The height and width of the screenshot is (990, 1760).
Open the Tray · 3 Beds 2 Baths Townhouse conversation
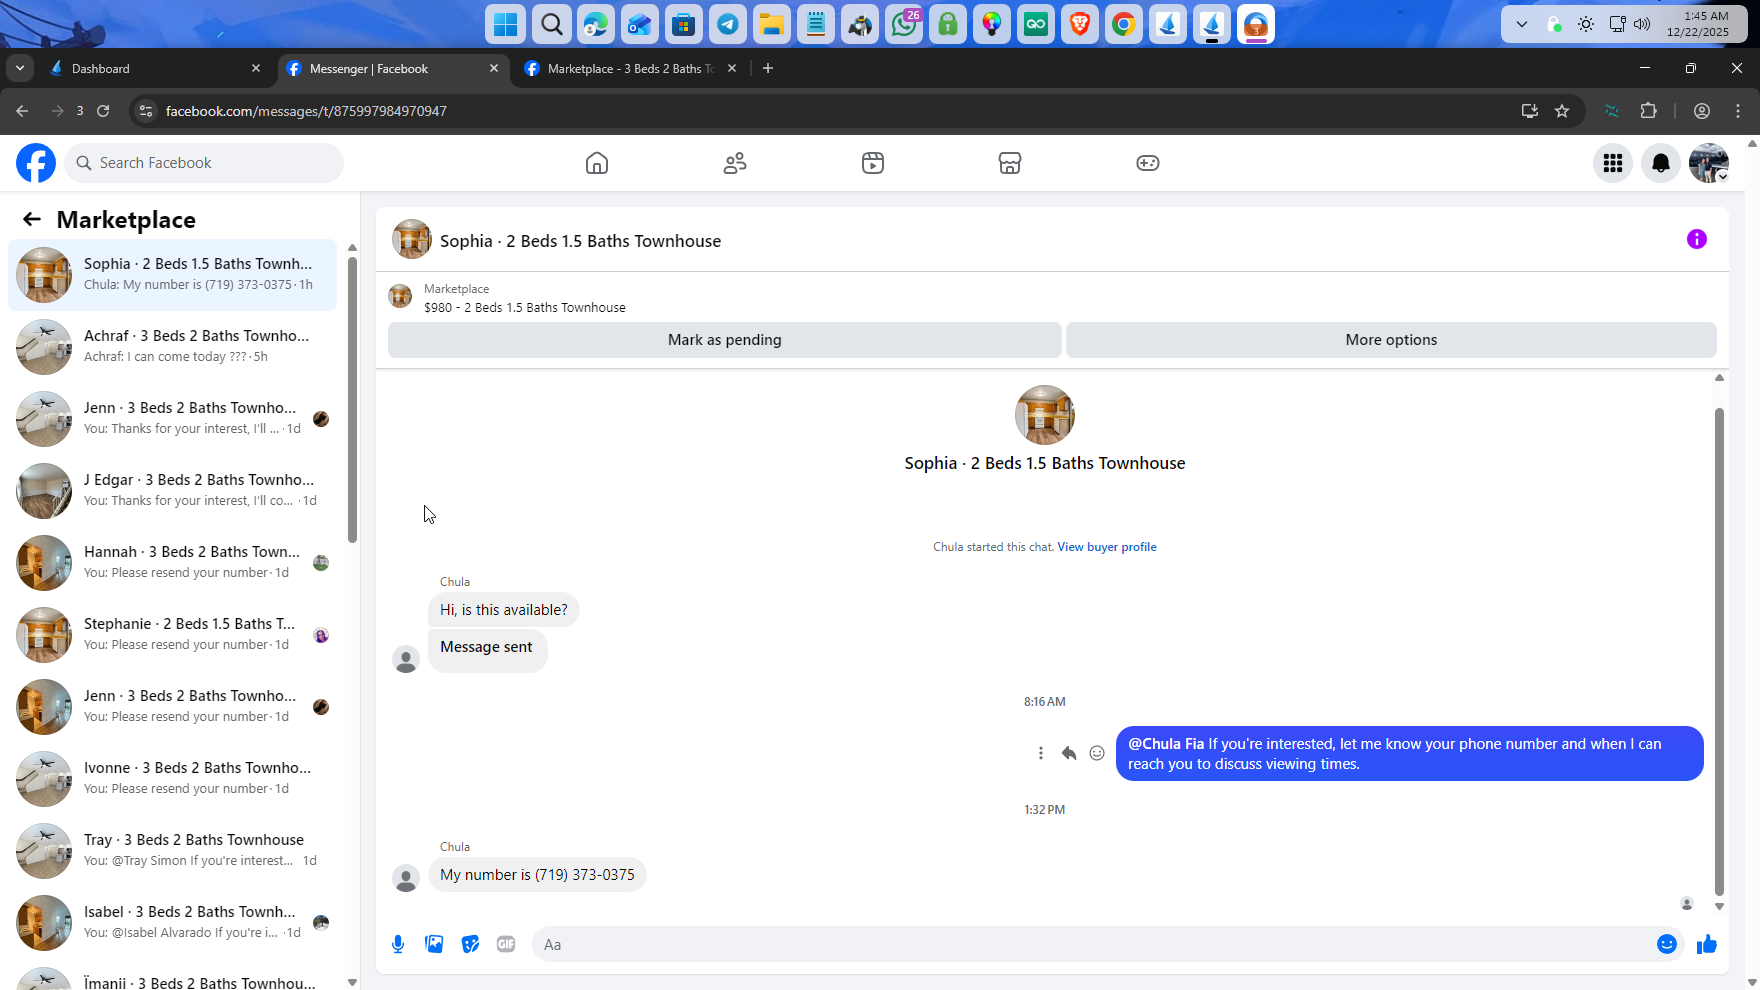[172, 850]
